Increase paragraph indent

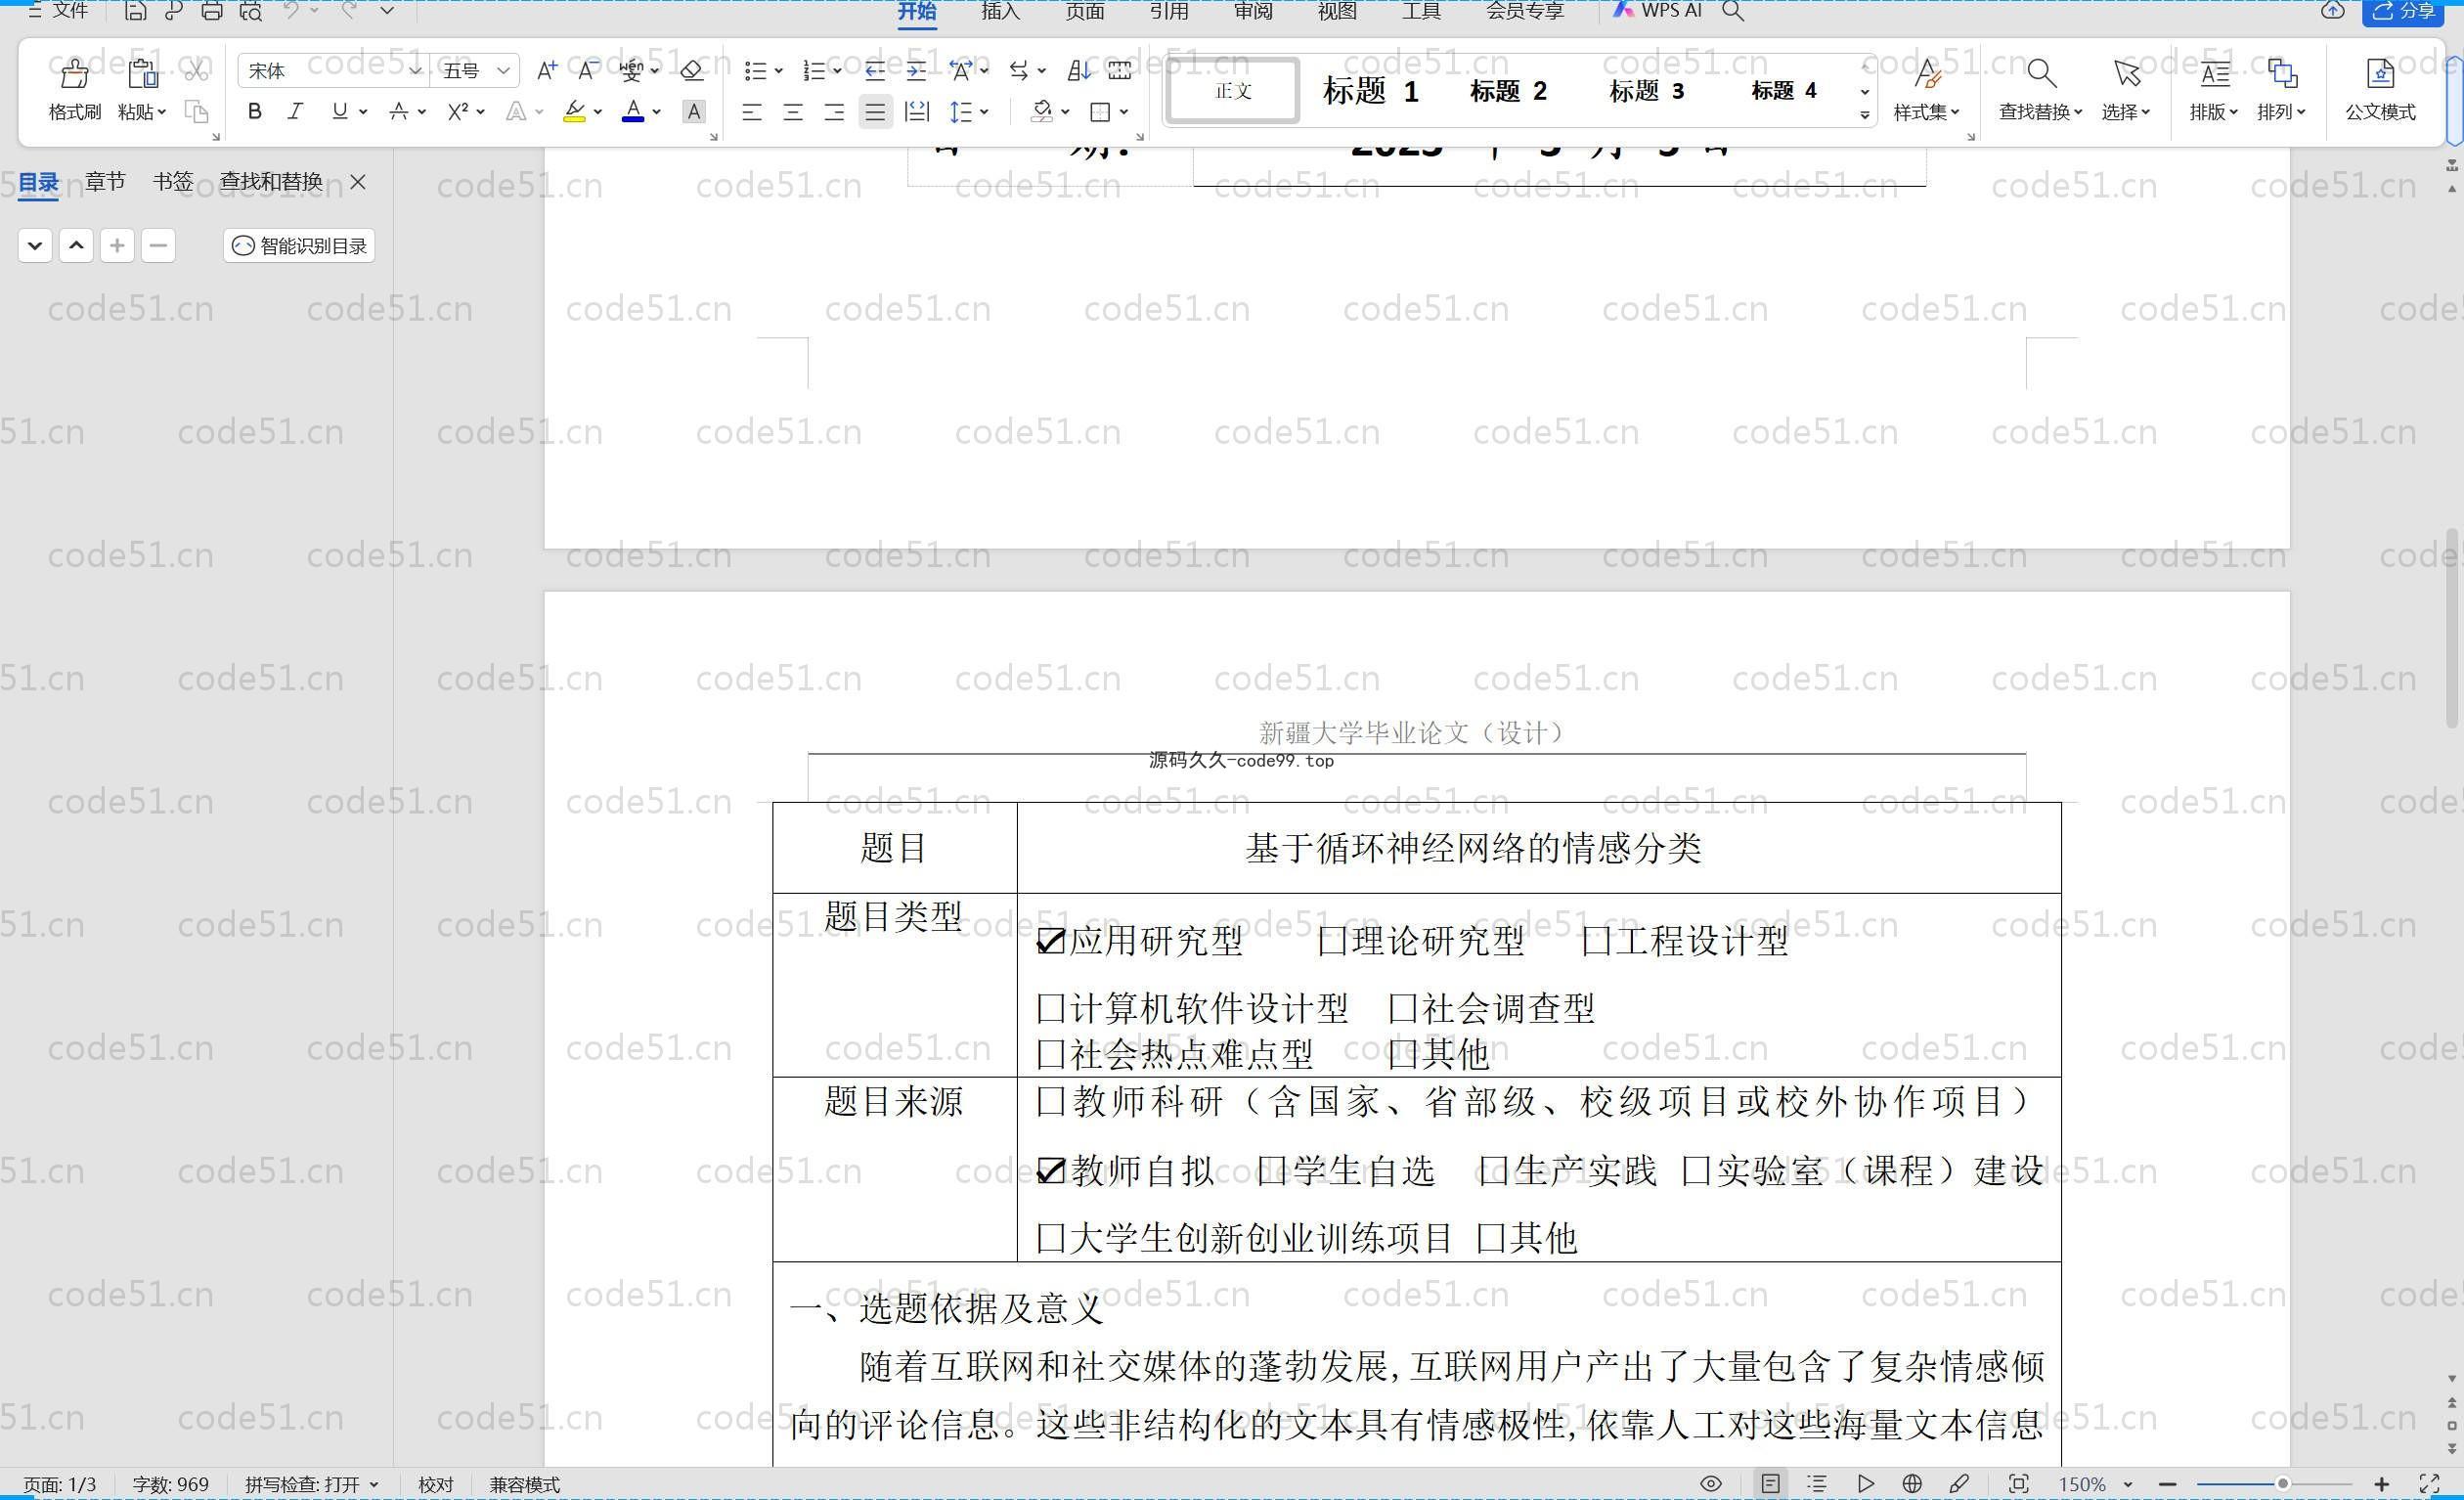(x=916, y=70)
